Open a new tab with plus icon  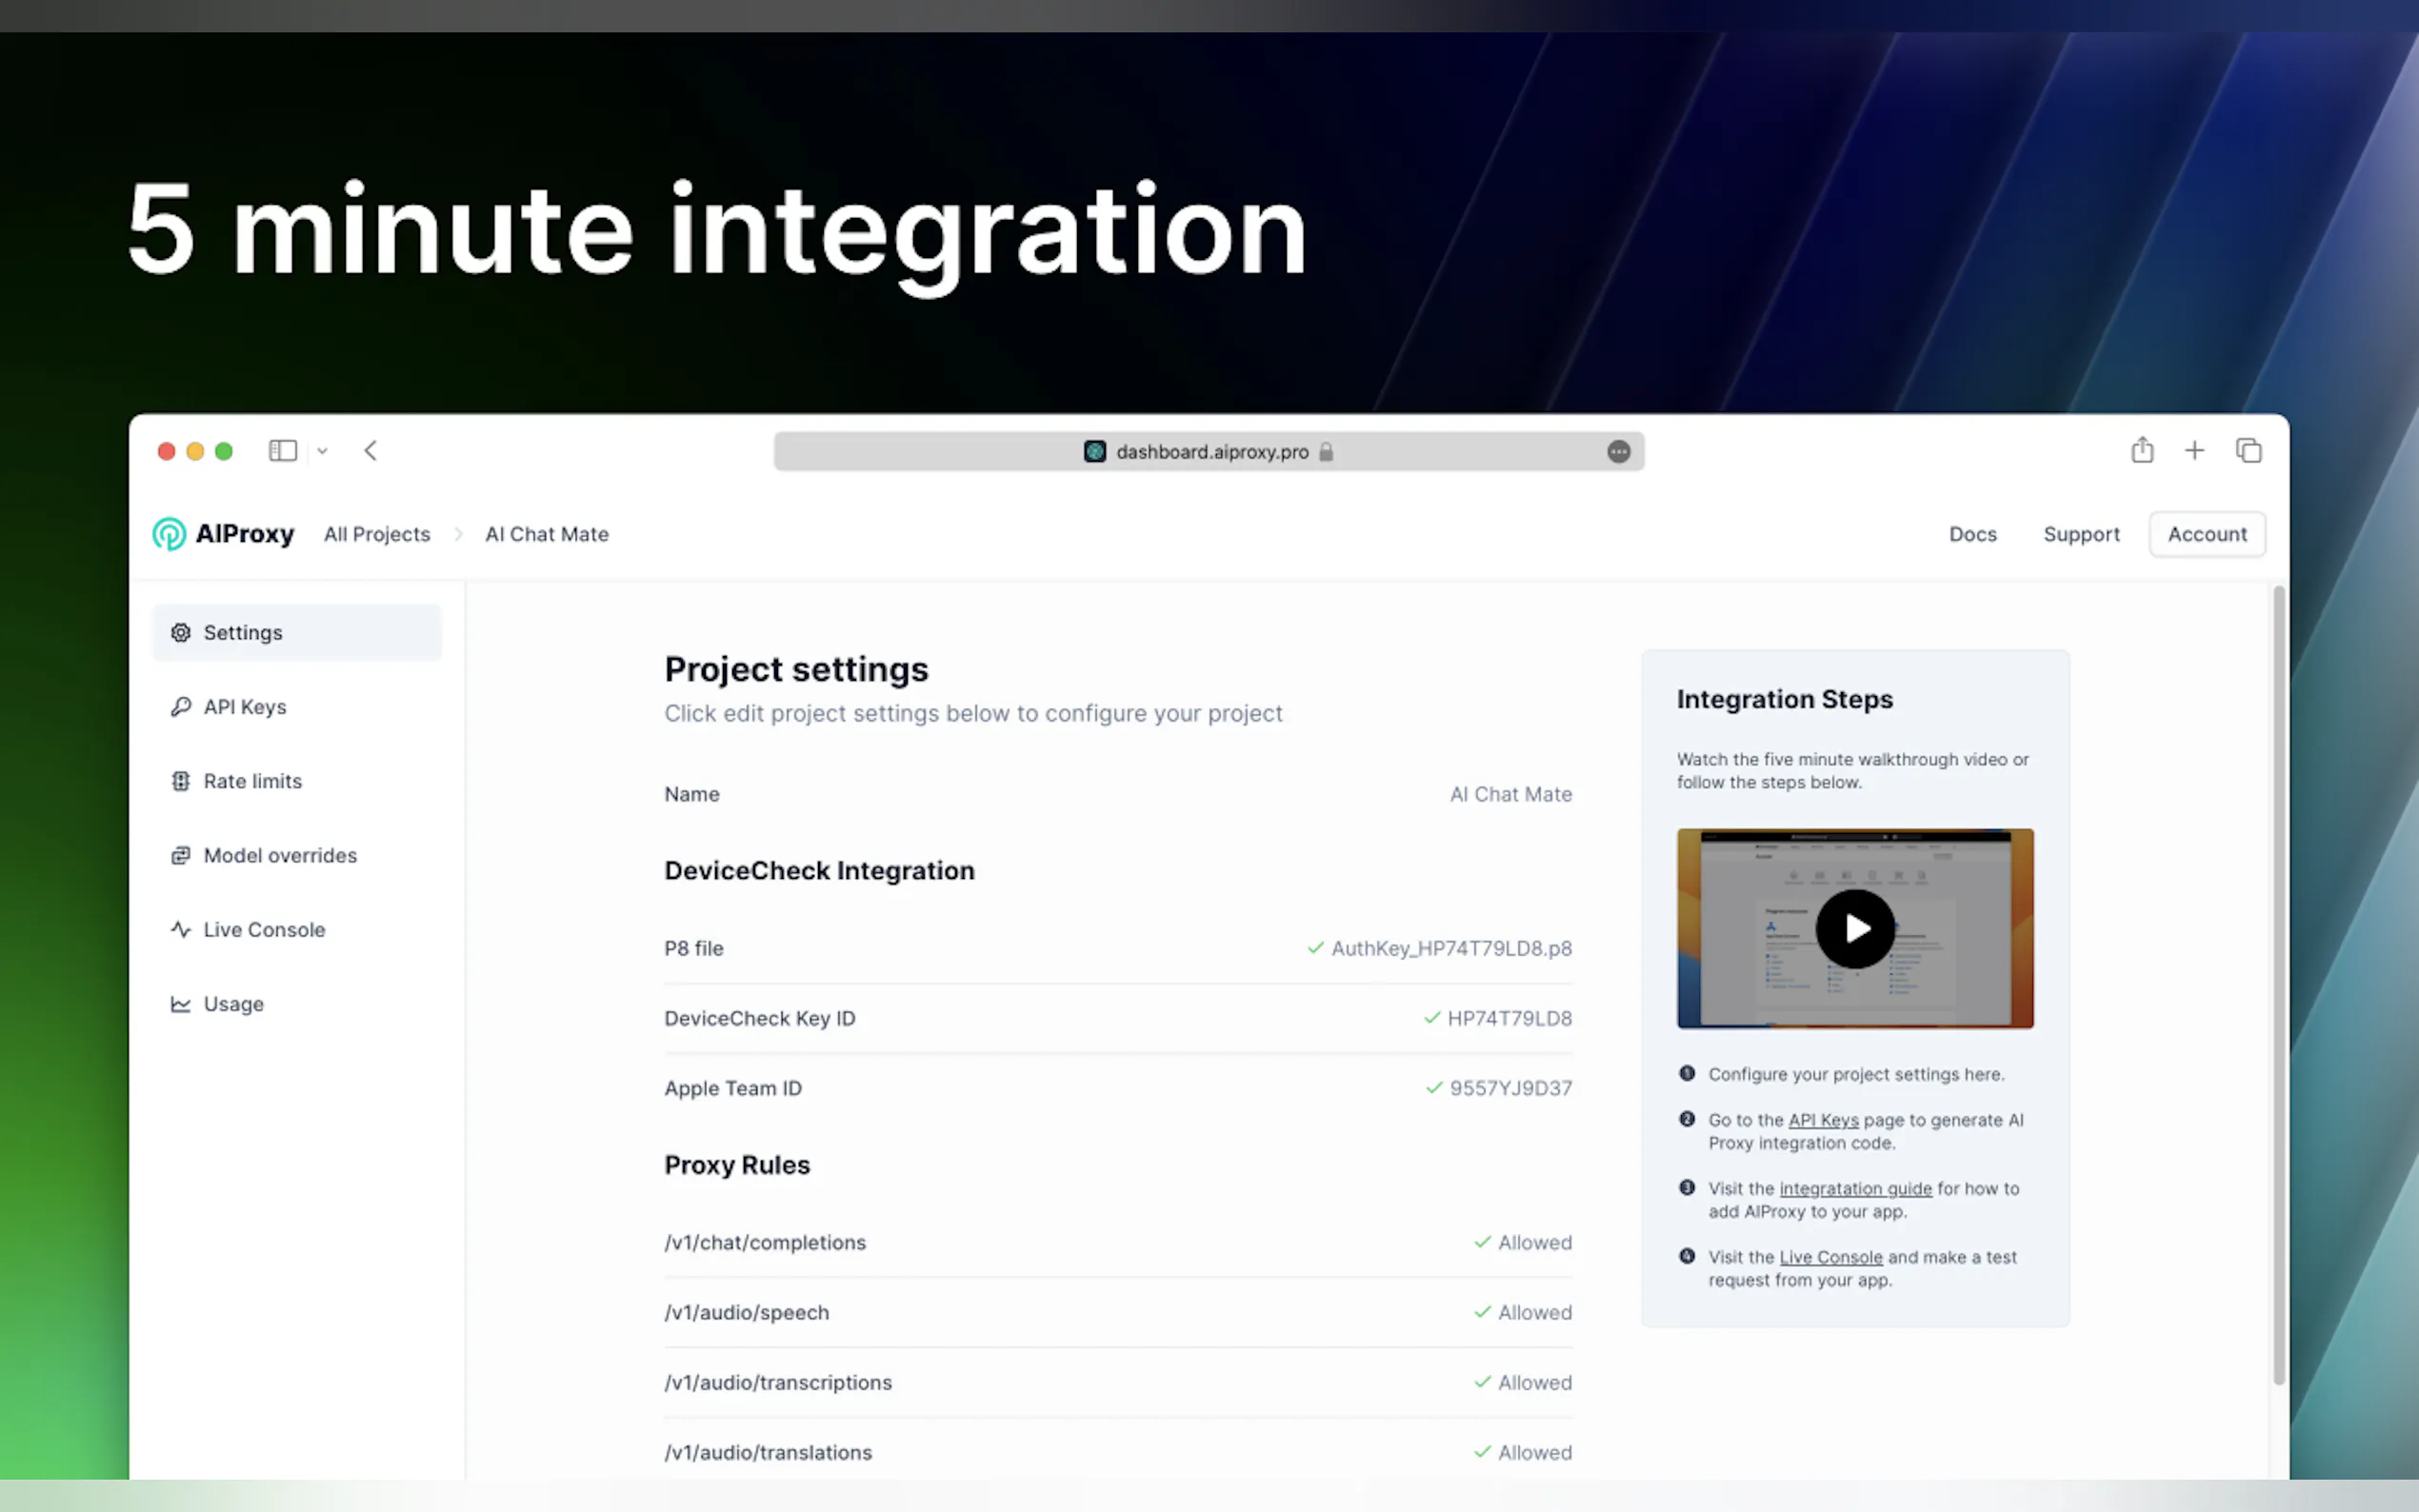click(2194, 451)
